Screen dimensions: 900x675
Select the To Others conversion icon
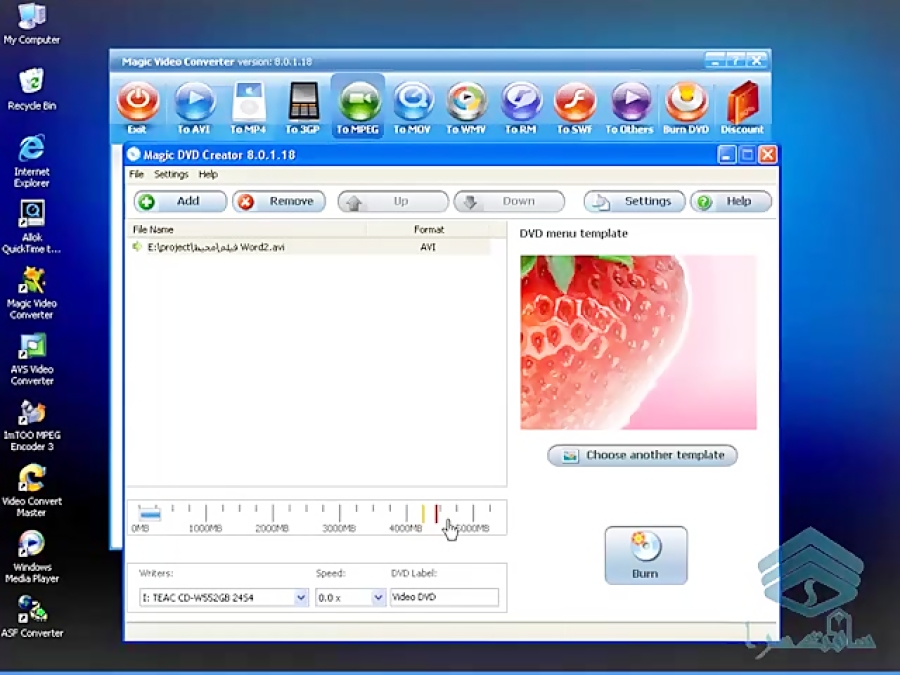[x=629, y=105]
